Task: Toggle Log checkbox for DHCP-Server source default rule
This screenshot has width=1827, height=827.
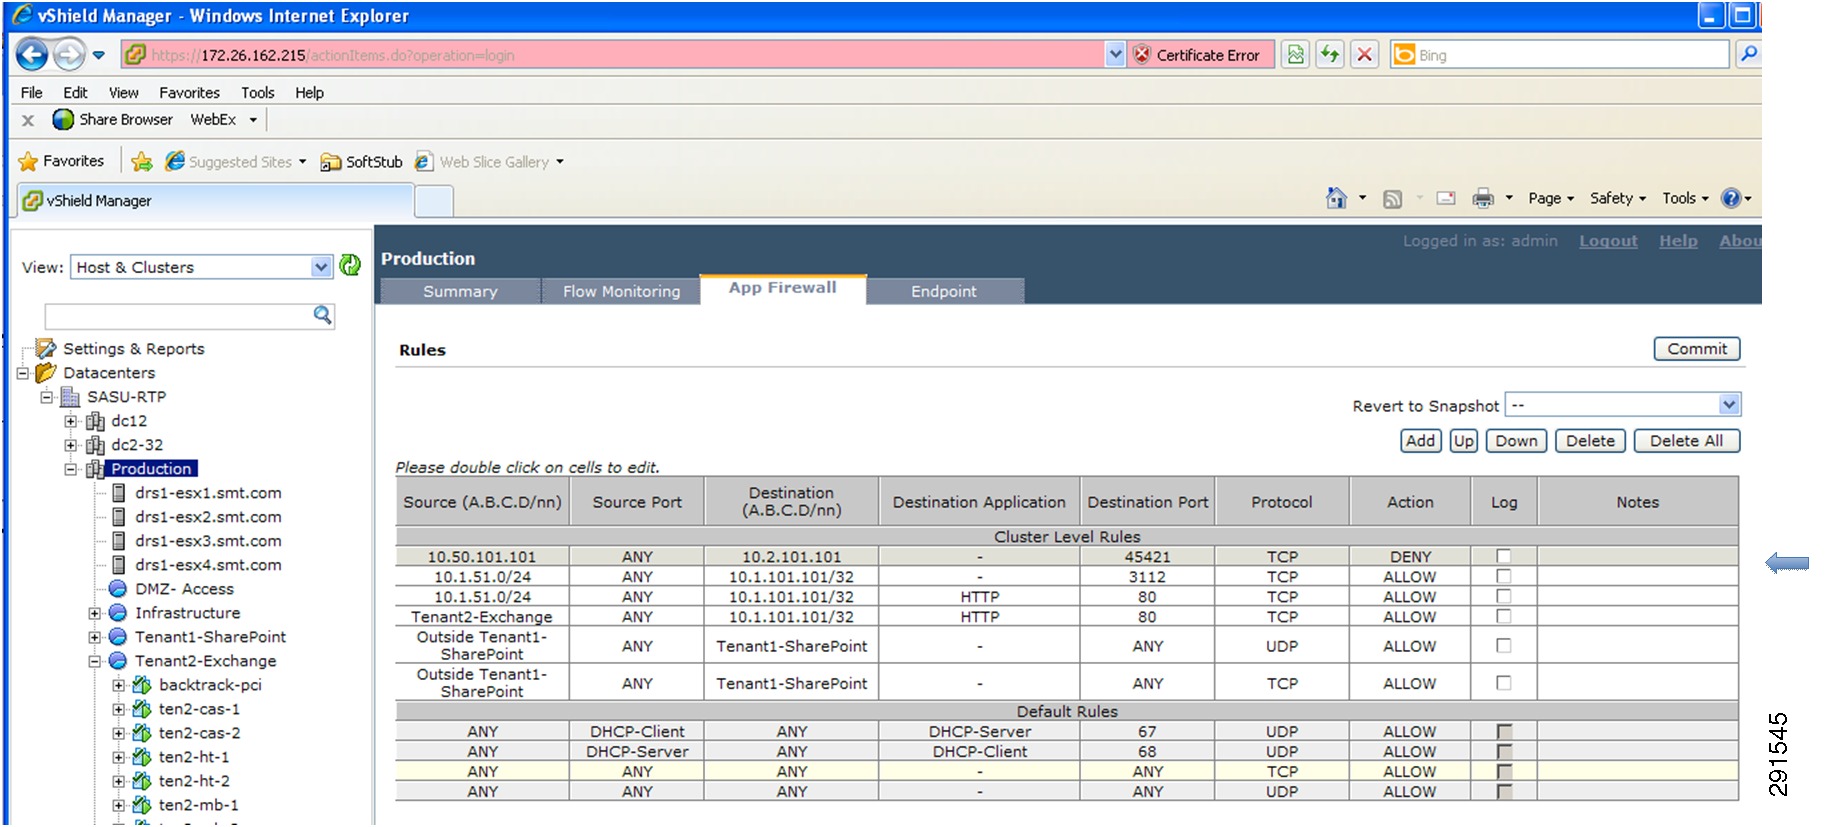Action: click(x=1504, y=751)
